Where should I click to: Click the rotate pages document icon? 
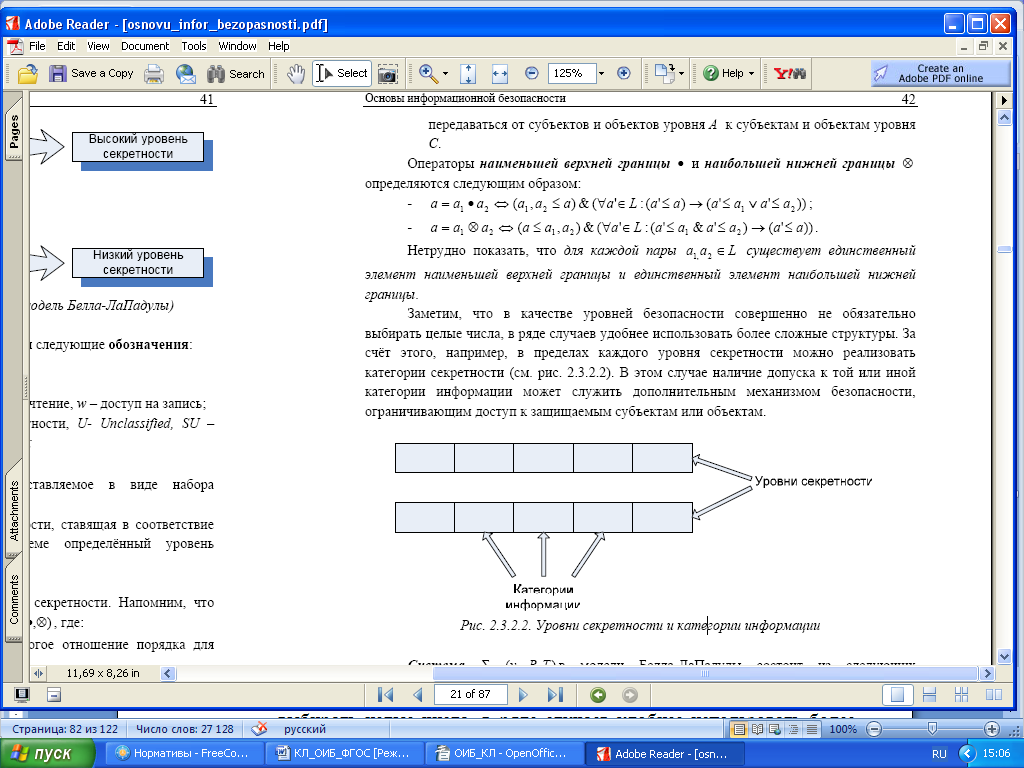point(664,73)
